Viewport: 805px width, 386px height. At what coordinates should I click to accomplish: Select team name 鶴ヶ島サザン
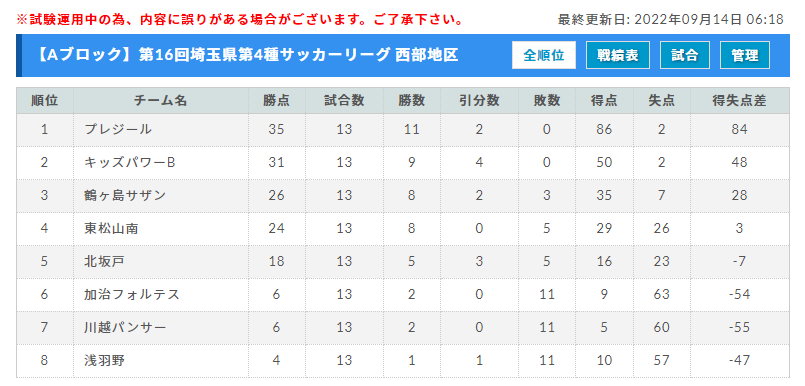coord(125,195)
